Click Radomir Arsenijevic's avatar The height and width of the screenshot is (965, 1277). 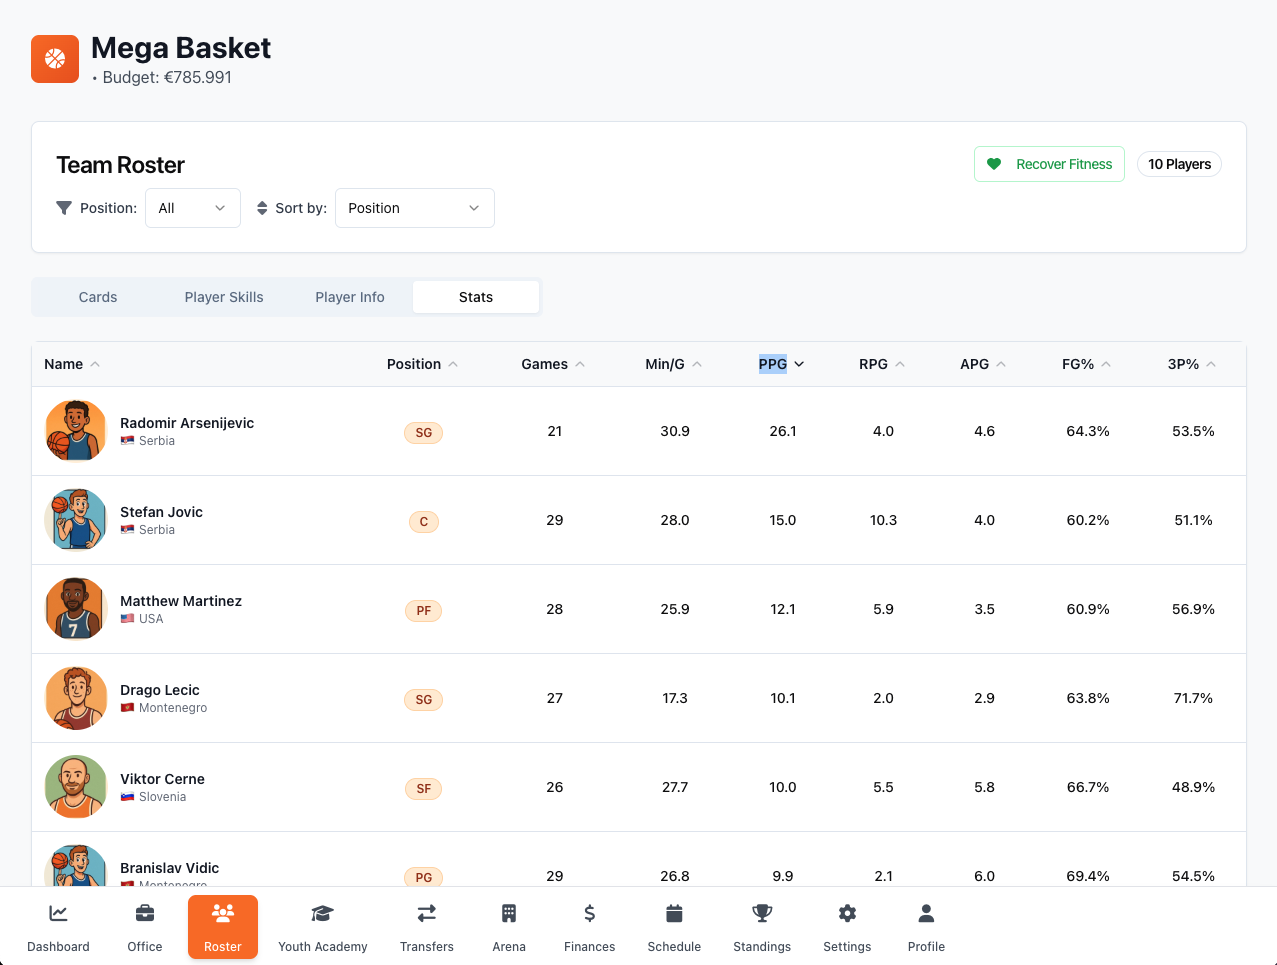point(76,431)
